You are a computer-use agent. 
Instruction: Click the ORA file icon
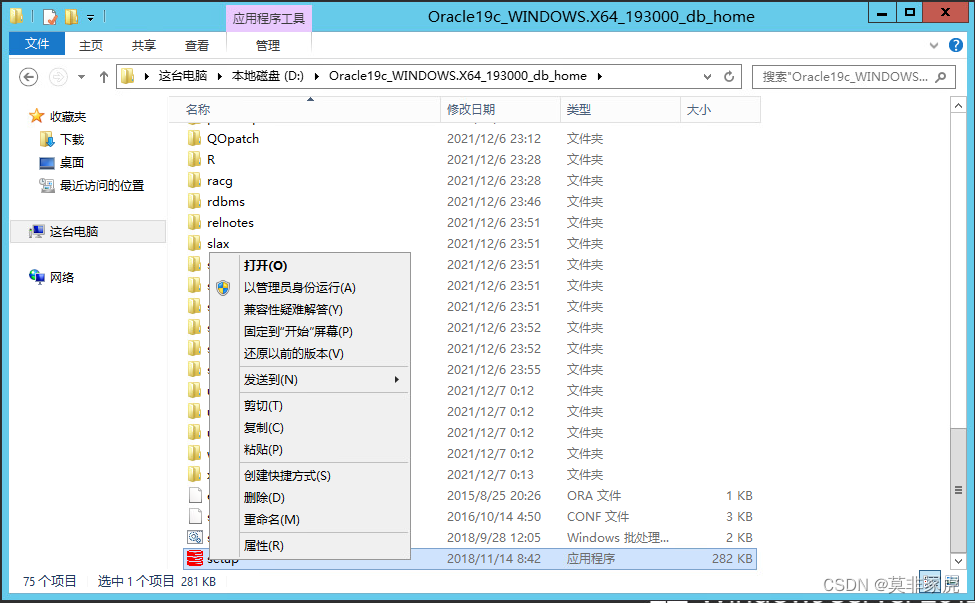(195, 495)
